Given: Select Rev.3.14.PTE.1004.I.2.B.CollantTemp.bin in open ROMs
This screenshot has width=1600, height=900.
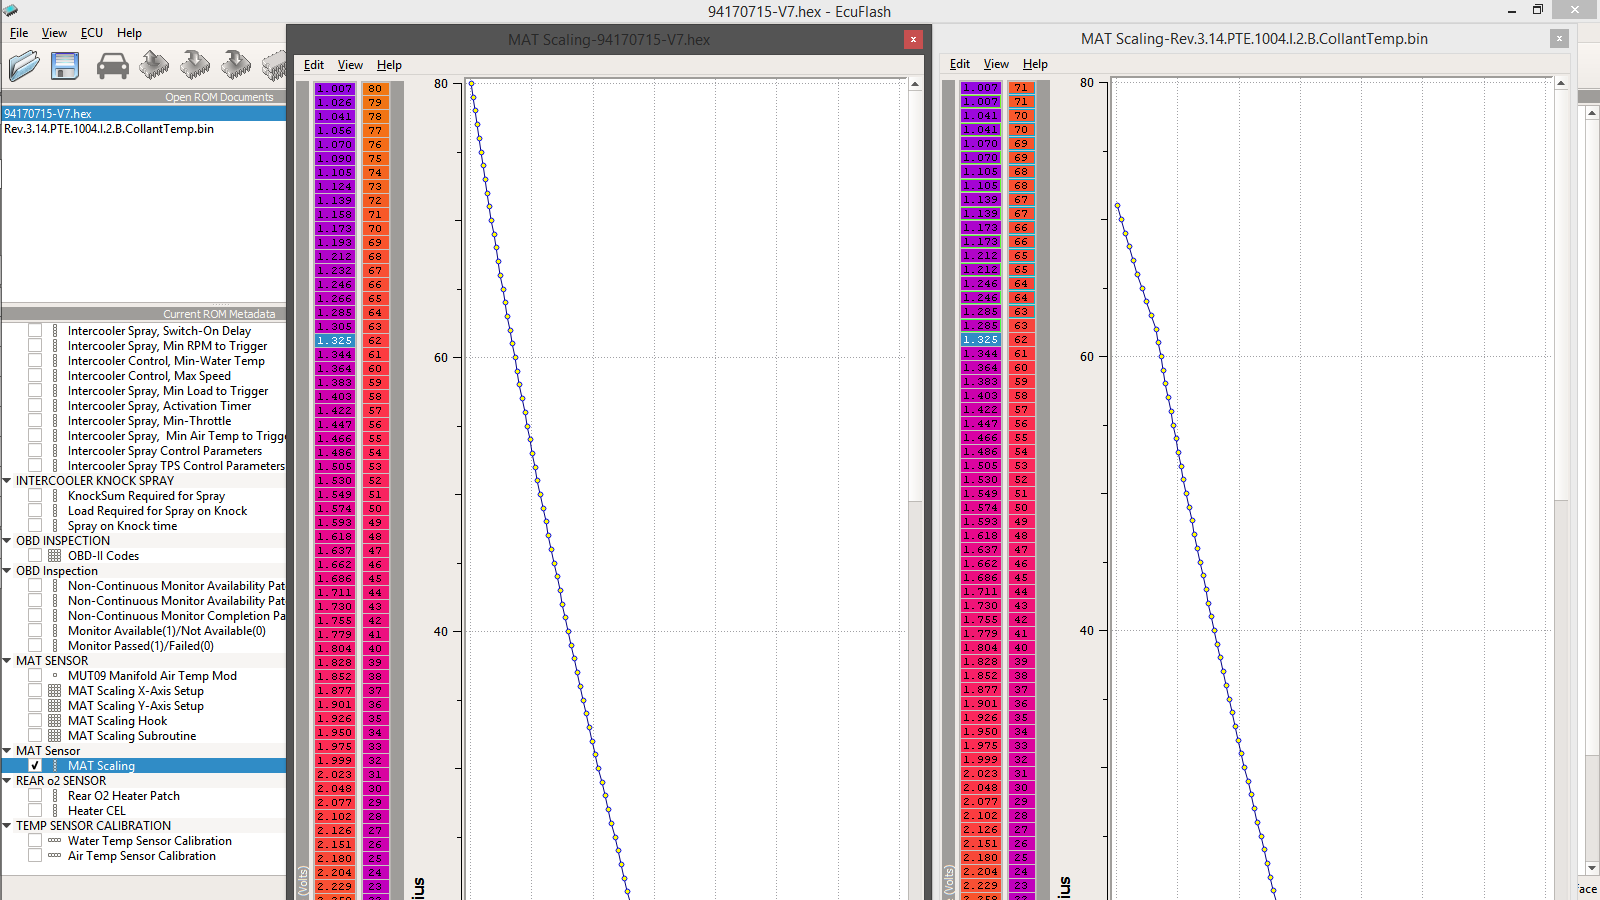Looking at the screenshot, I should pos(109,129).
